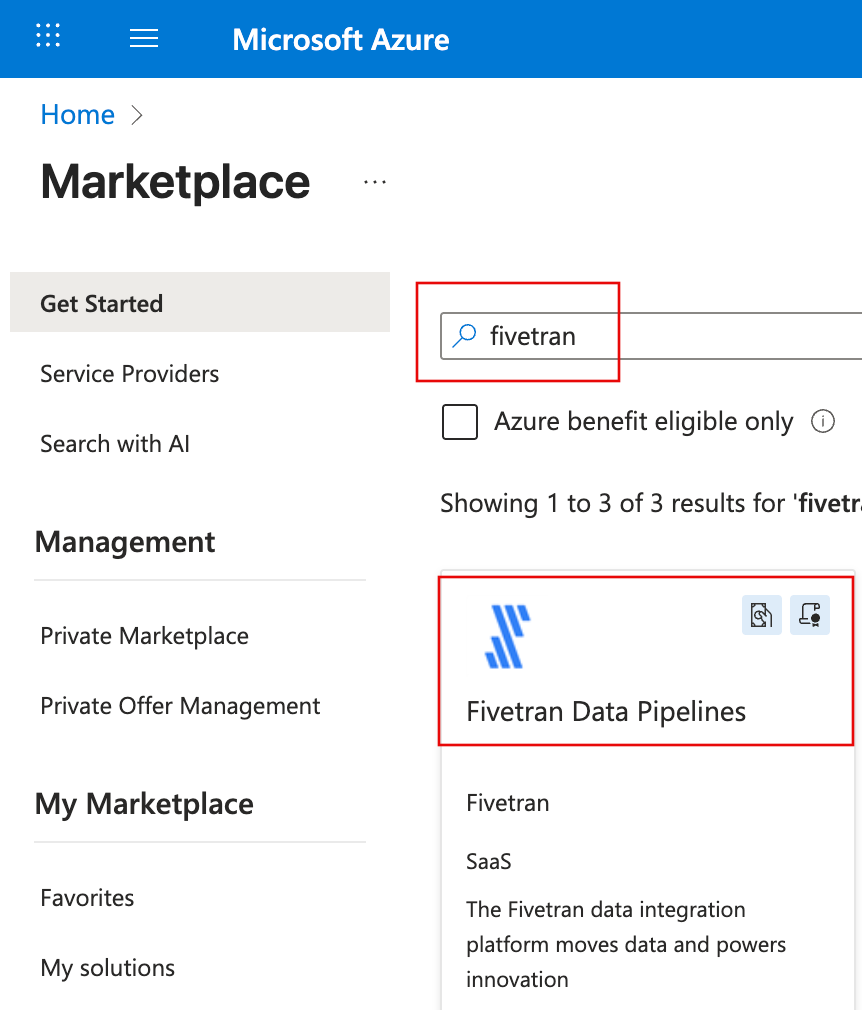
Task: Open Private Offer Management under Management
Action: tap(180, 706)
